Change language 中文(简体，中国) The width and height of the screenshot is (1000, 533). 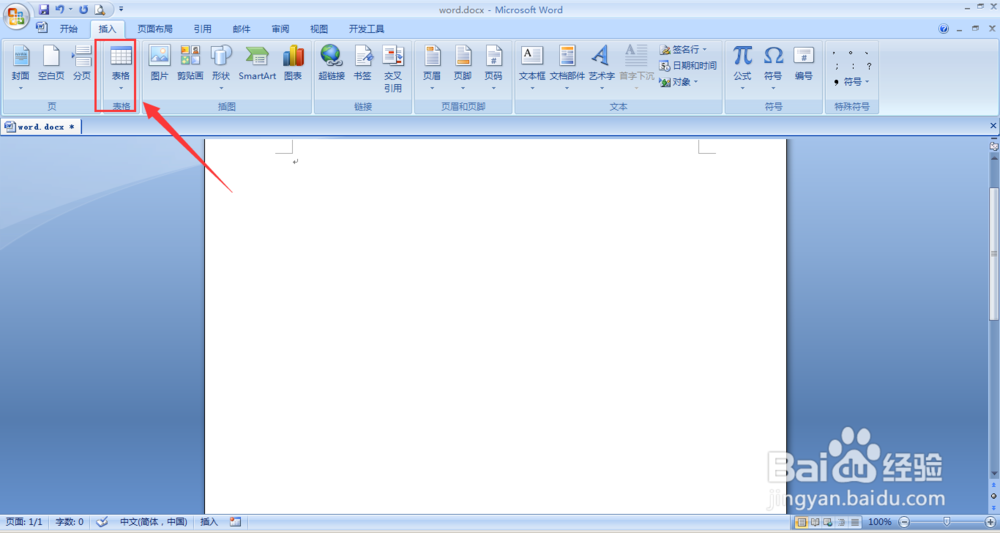click(154, 522)
